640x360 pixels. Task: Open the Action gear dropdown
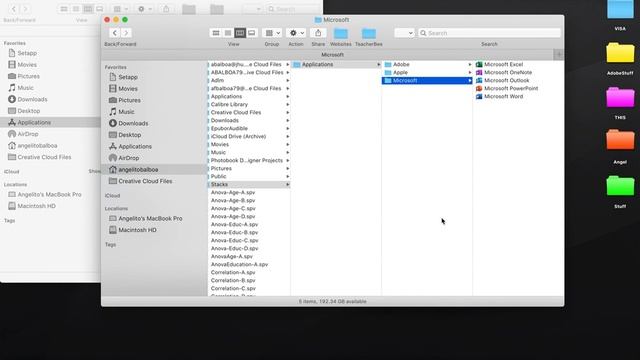296,33
